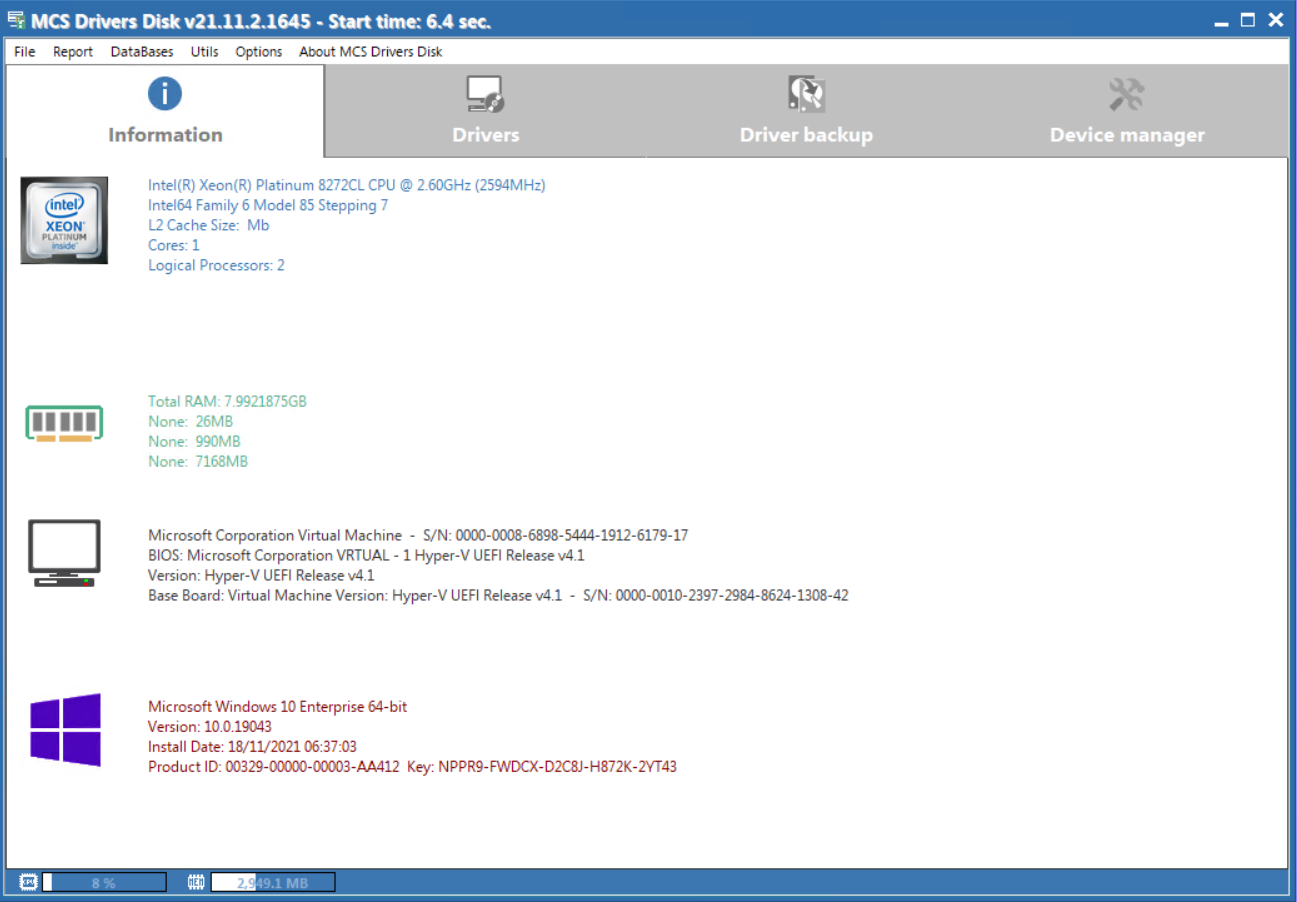Open the DataBases menu
The image size is (1297, 902).
pos(142,51)
